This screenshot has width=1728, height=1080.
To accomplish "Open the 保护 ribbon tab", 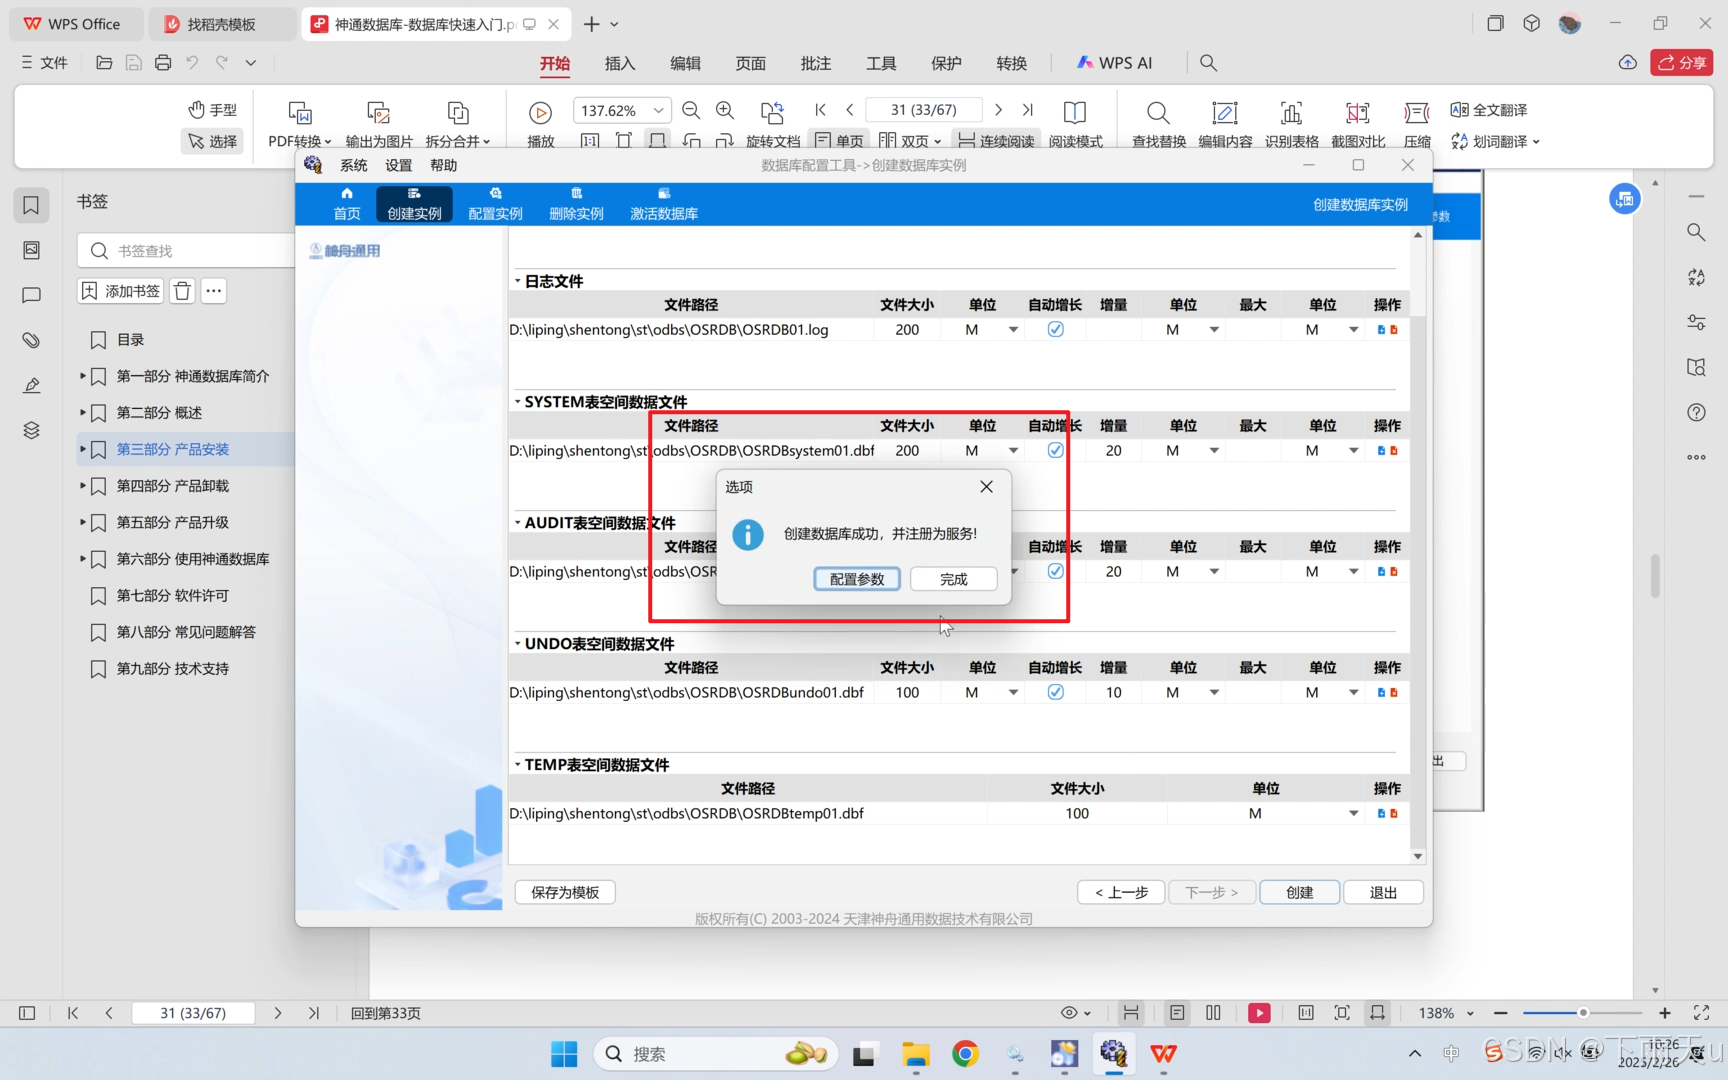I will click(946, 63).
